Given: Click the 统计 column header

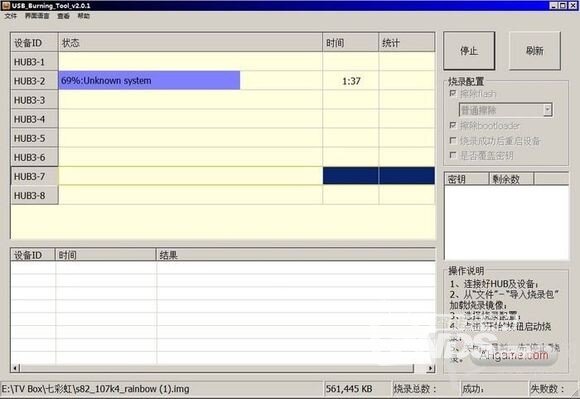Looking at the screenshot, I should [x=407, y=43].
